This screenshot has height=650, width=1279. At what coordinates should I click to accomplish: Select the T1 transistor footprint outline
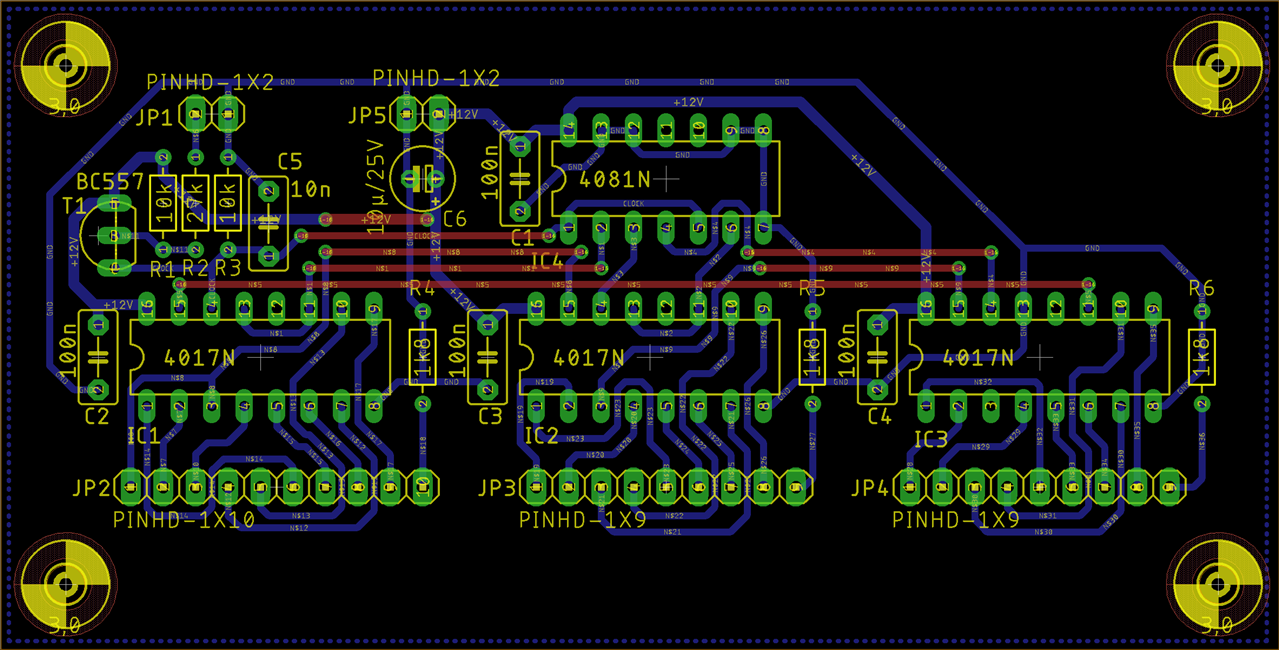coord(108,236)
